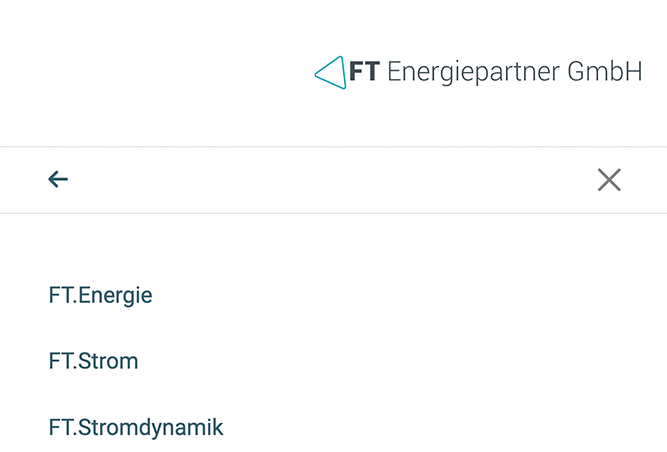Click empty bar area between arrow and X
The height and width of the screenshot is (452, 667).
332,180
